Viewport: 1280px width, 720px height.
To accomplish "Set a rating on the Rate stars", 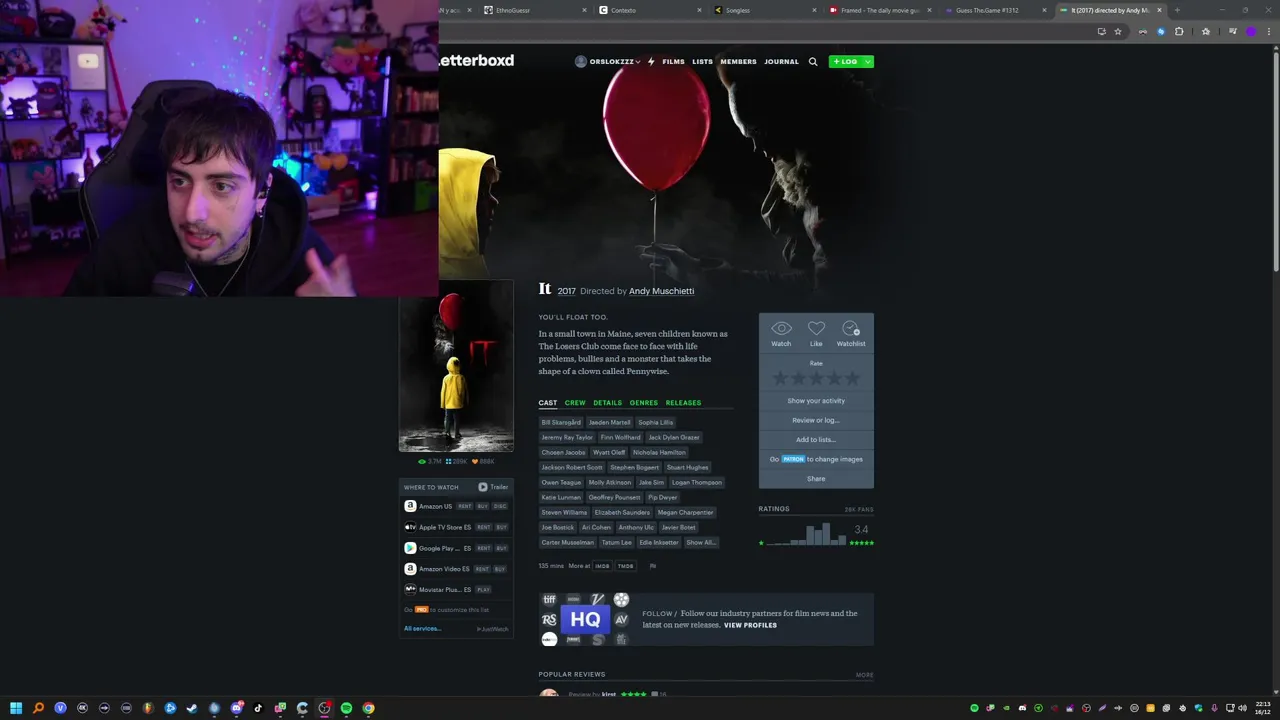I will click(816, 378).
